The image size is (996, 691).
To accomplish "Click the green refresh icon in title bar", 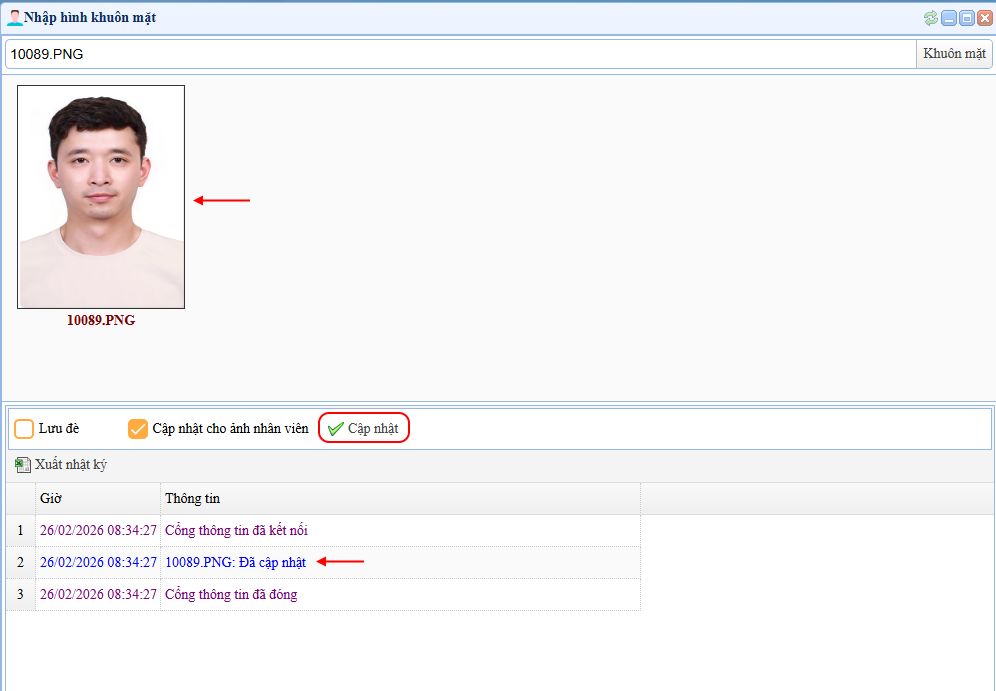I will pyautogui.click(x=931, y=18).
